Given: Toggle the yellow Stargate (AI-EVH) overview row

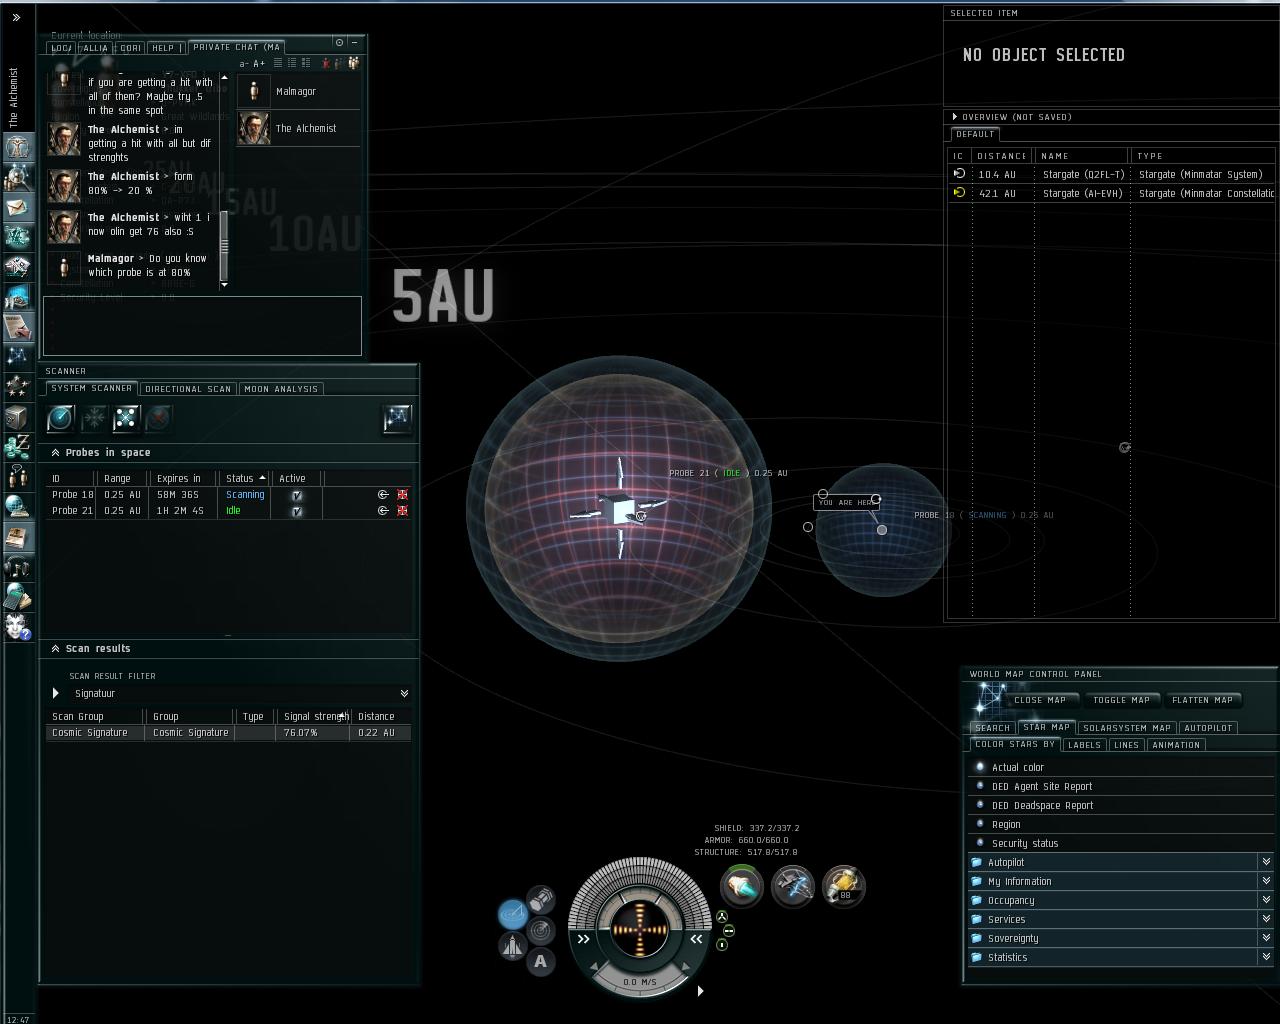Looking at the screenshot, I should 1111,193.
